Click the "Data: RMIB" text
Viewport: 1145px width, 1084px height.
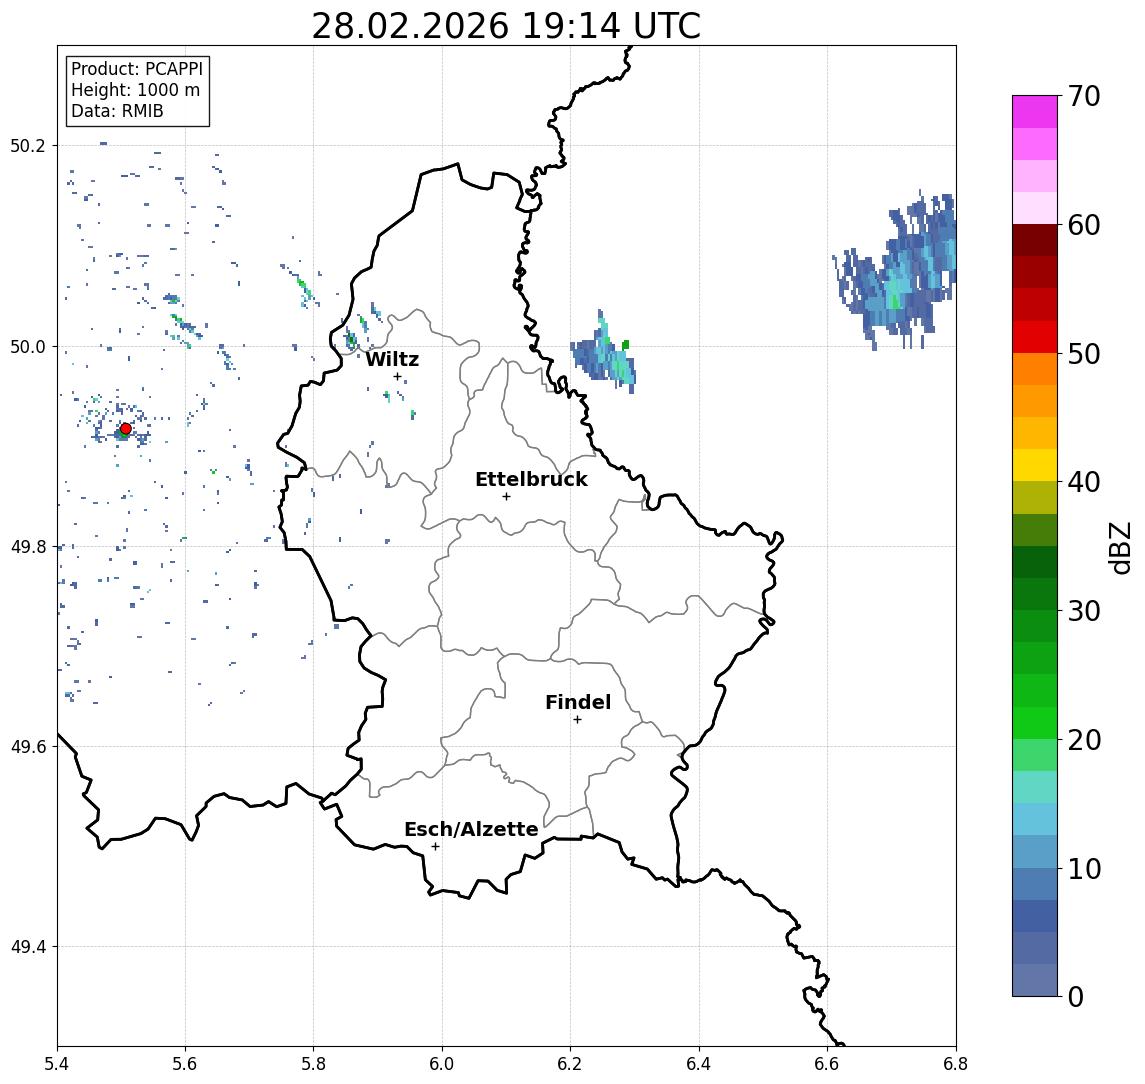pos(117,111)
